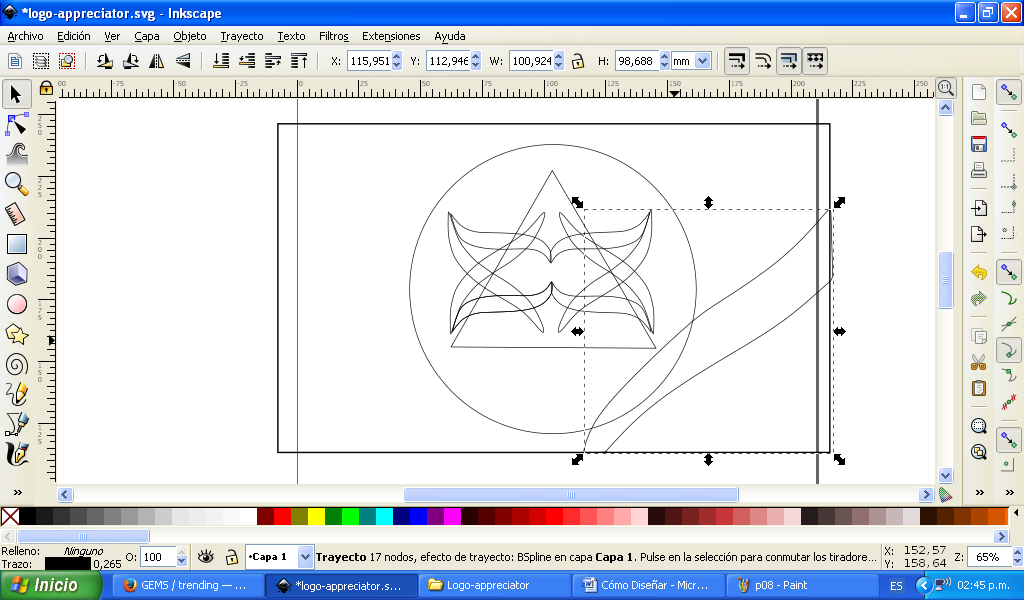Select the Measure ruler tool
1024x600 pixels.
coord(16,214)
